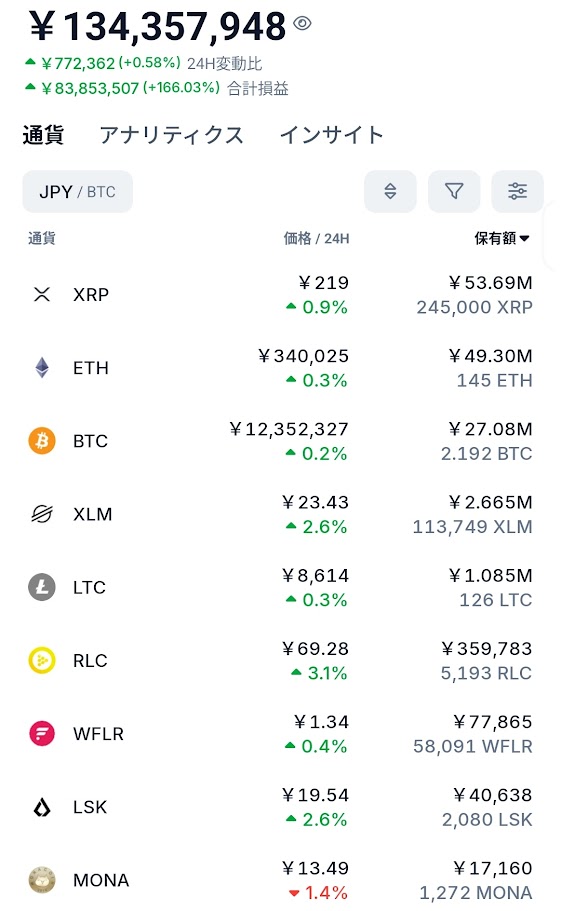The height and width of the screenshot is (911, 561).
Task: Select the 通貨 tab
Action: (43, 135)
